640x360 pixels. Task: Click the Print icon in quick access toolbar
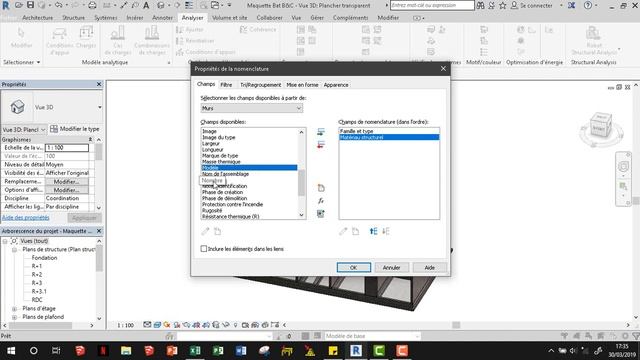(92, 5)
